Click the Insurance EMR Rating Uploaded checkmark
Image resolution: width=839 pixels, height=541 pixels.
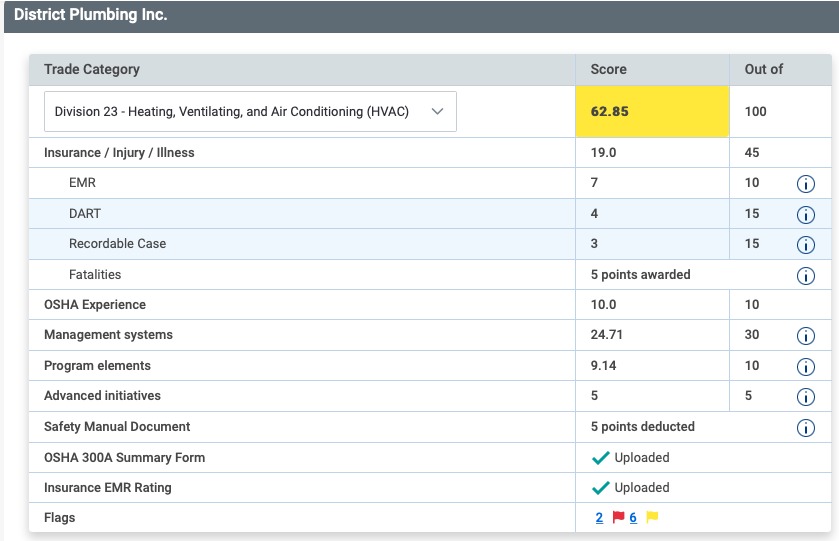pos(600,488)
